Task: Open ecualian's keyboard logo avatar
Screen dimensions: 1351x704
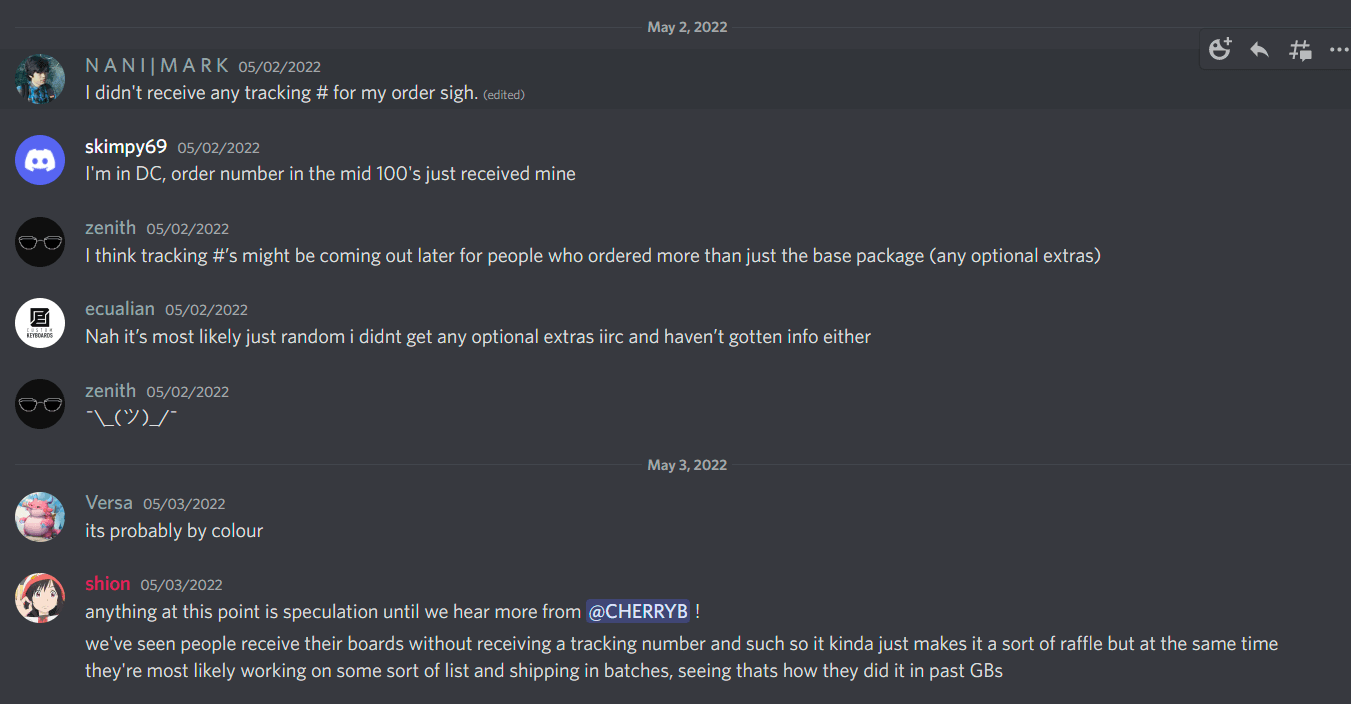Action: pos(40,323)
